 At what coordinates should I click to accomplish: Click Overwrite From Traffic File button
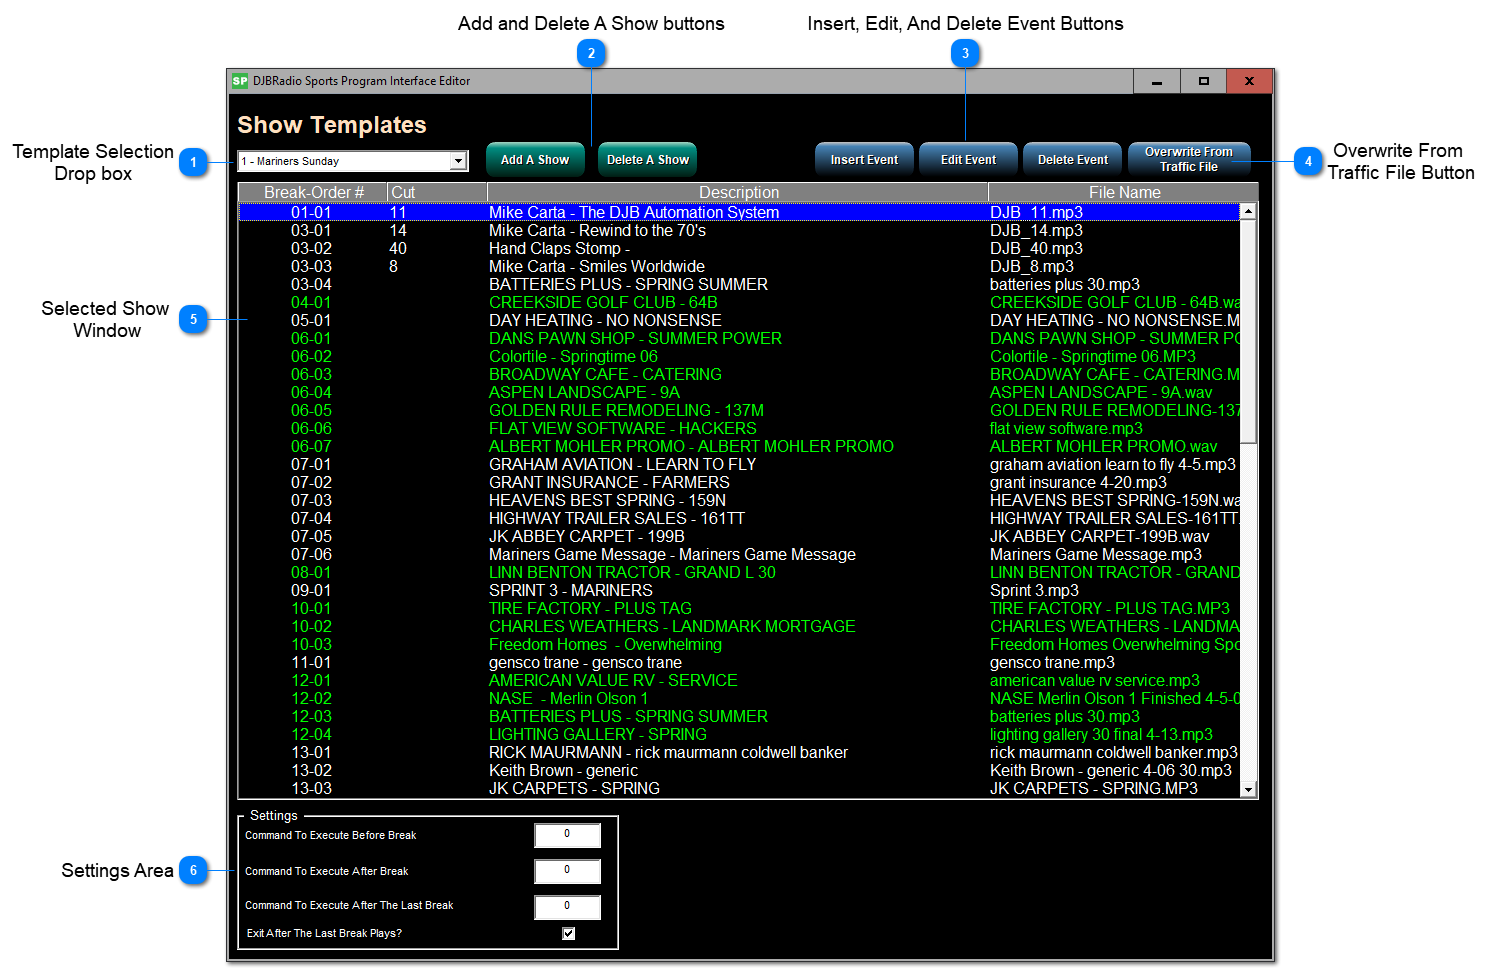tap(1190, 160)
